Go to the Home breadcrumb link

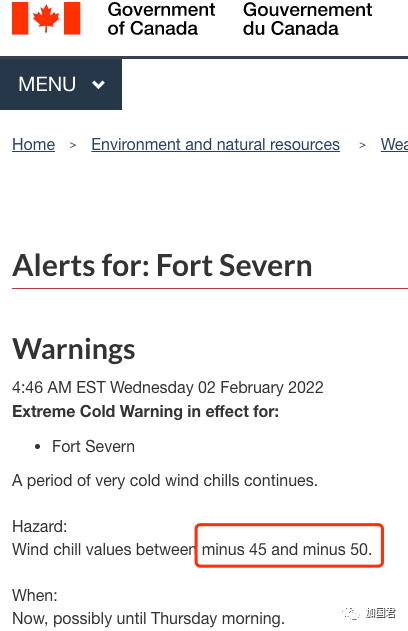[x=33, y=144]
